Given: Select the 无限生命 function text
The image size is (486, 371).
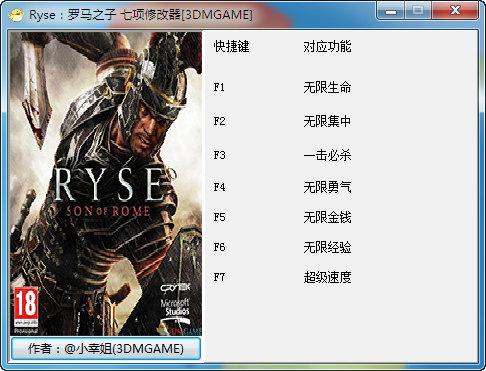Looking at the screenshot, I should 327,87.
